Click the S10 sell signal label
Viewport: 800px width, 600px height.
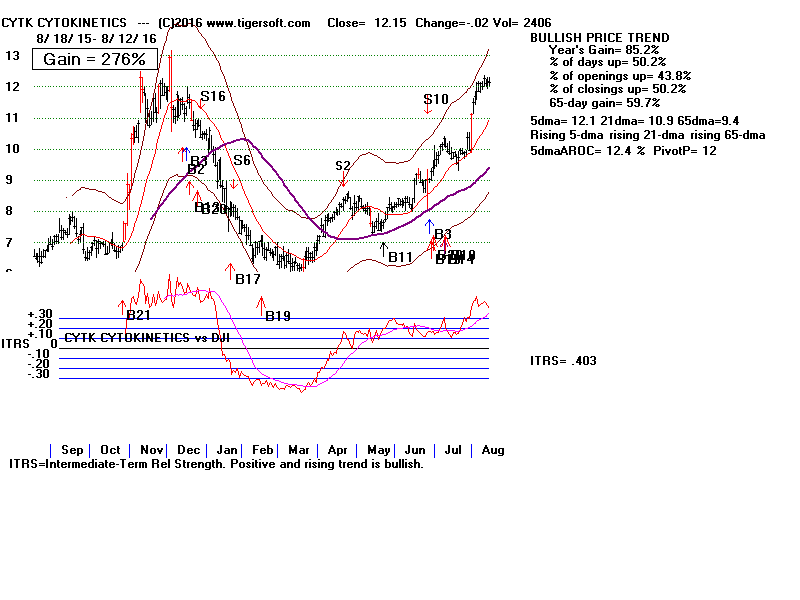[x=436, y=99]
